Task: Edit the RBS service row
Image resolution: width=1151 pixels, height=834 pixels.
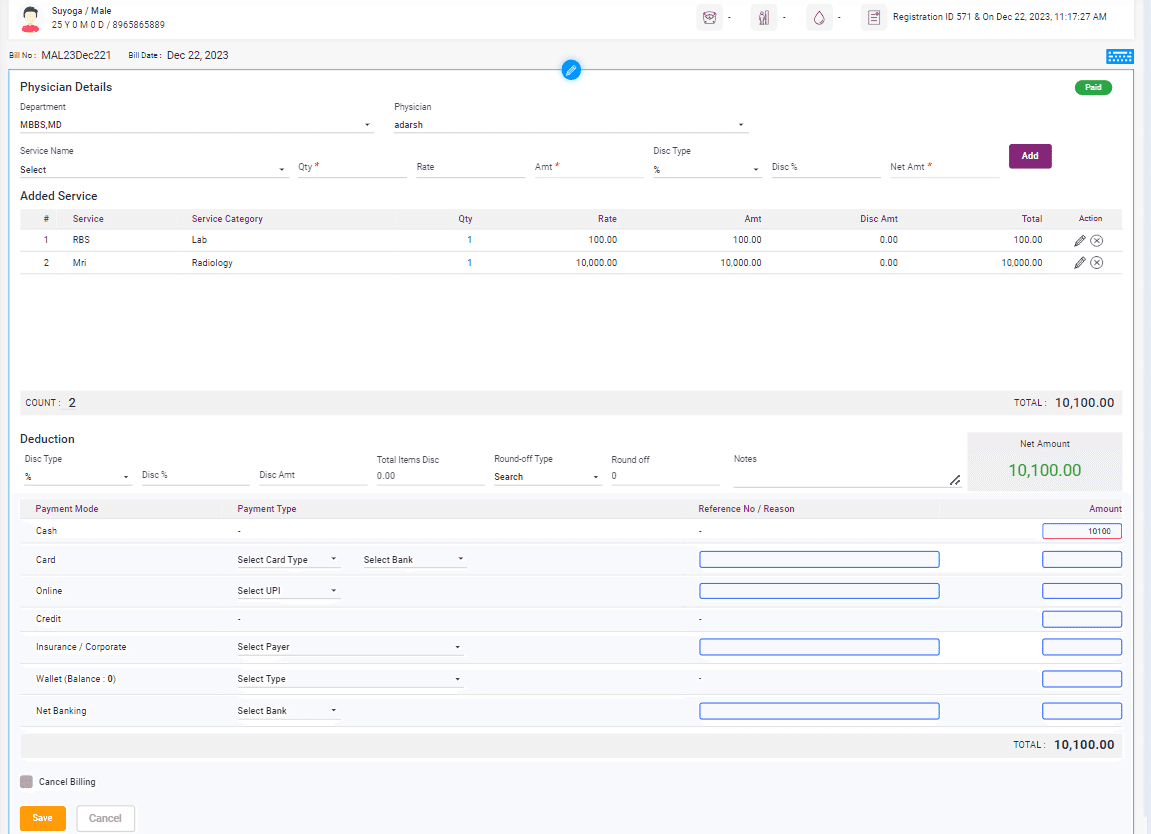Action: (x=1079, y=240)
